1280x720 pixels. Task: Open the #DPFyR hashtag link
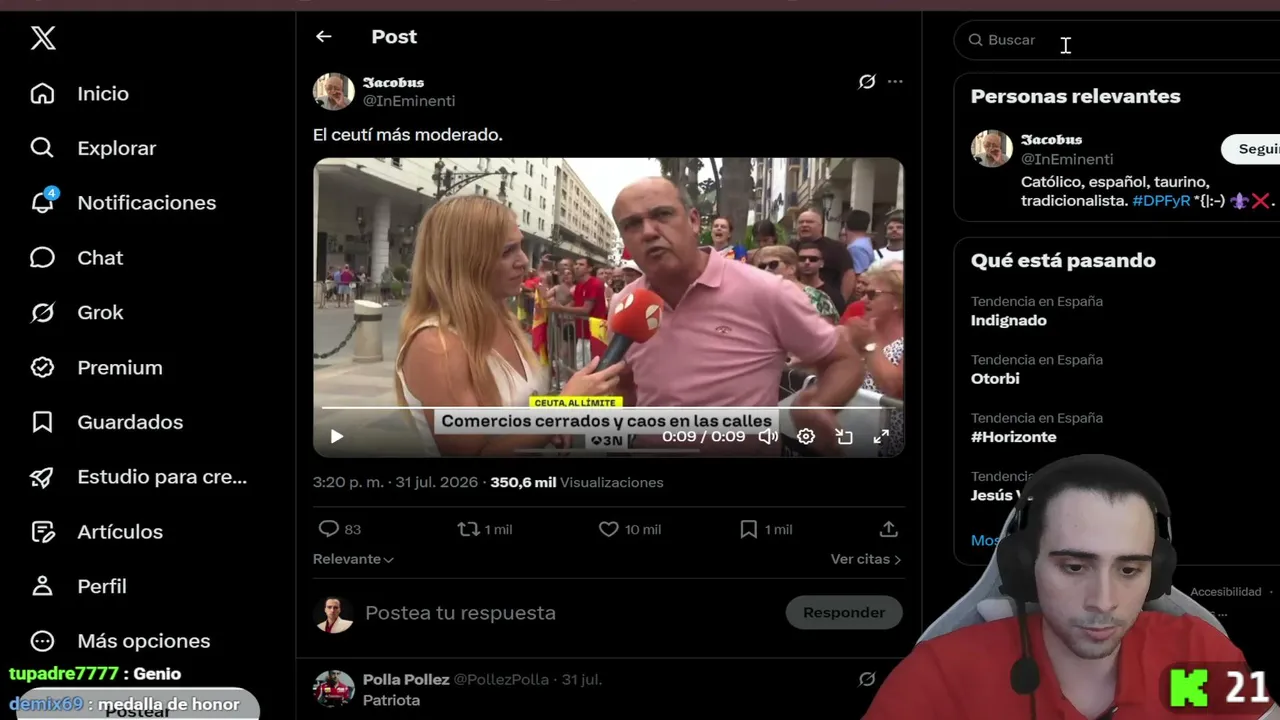[1161, 201]
